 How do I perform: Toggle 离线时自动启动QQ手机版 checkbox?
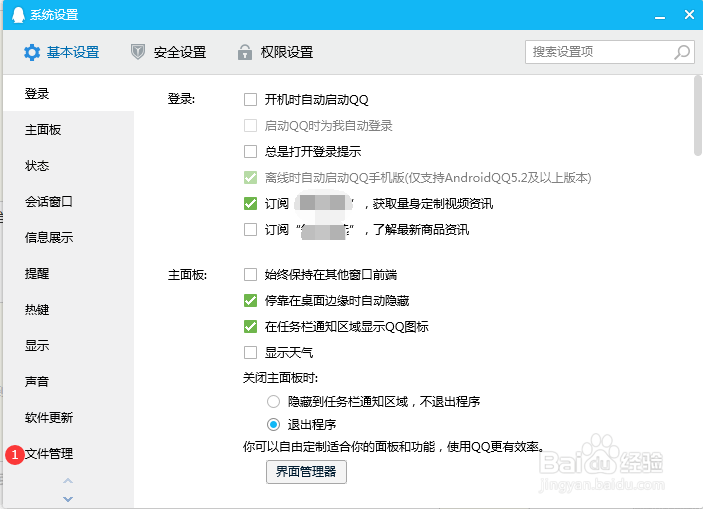click(x=250, y=178)
